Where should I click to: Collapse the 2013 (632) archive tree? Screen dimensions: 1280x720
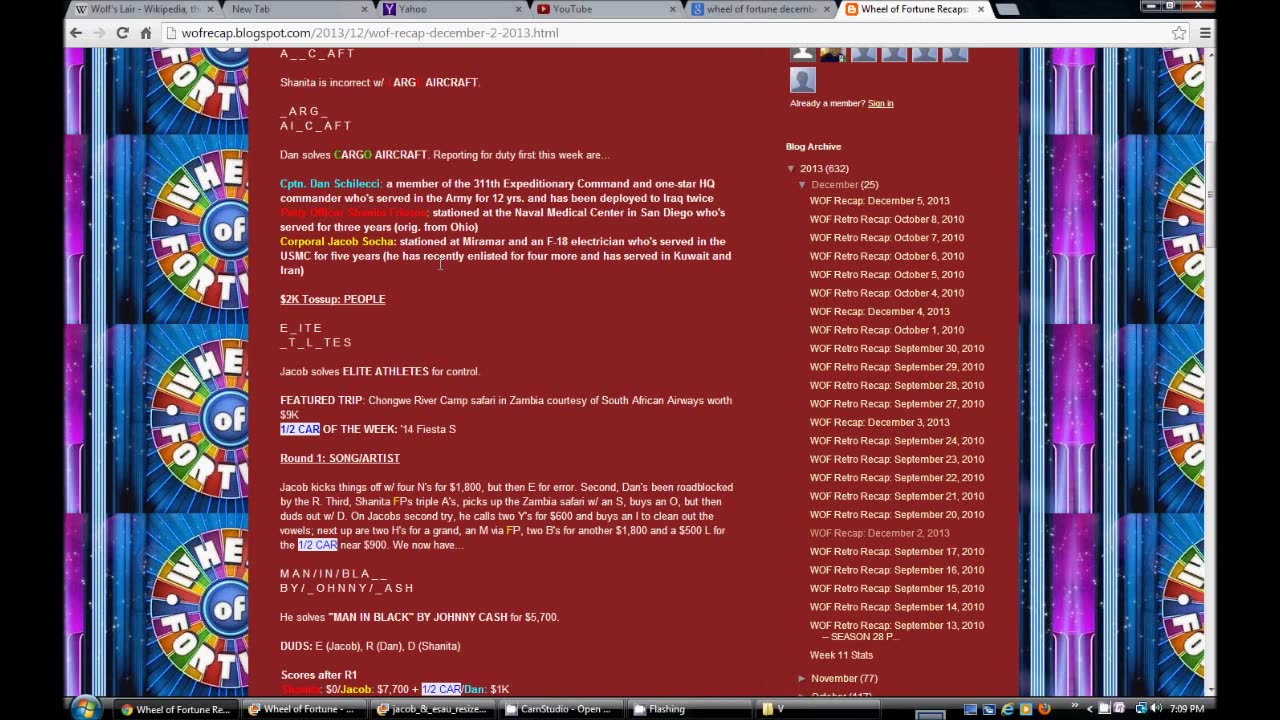pyautogui.click(x=791, y=169)
